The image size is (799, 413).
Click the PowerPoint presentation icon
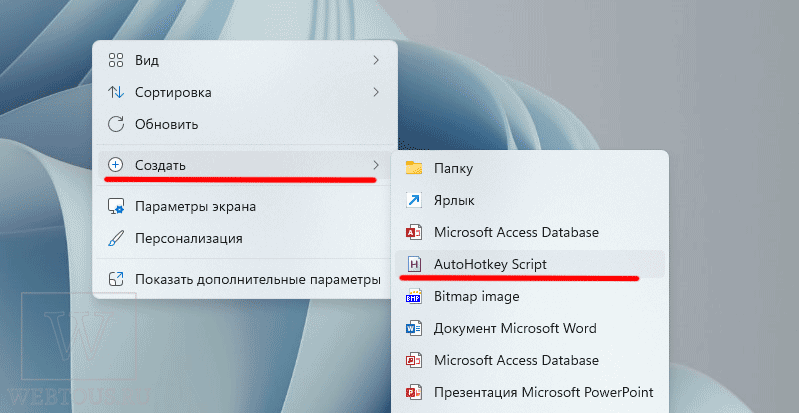[x=414, y=393]
